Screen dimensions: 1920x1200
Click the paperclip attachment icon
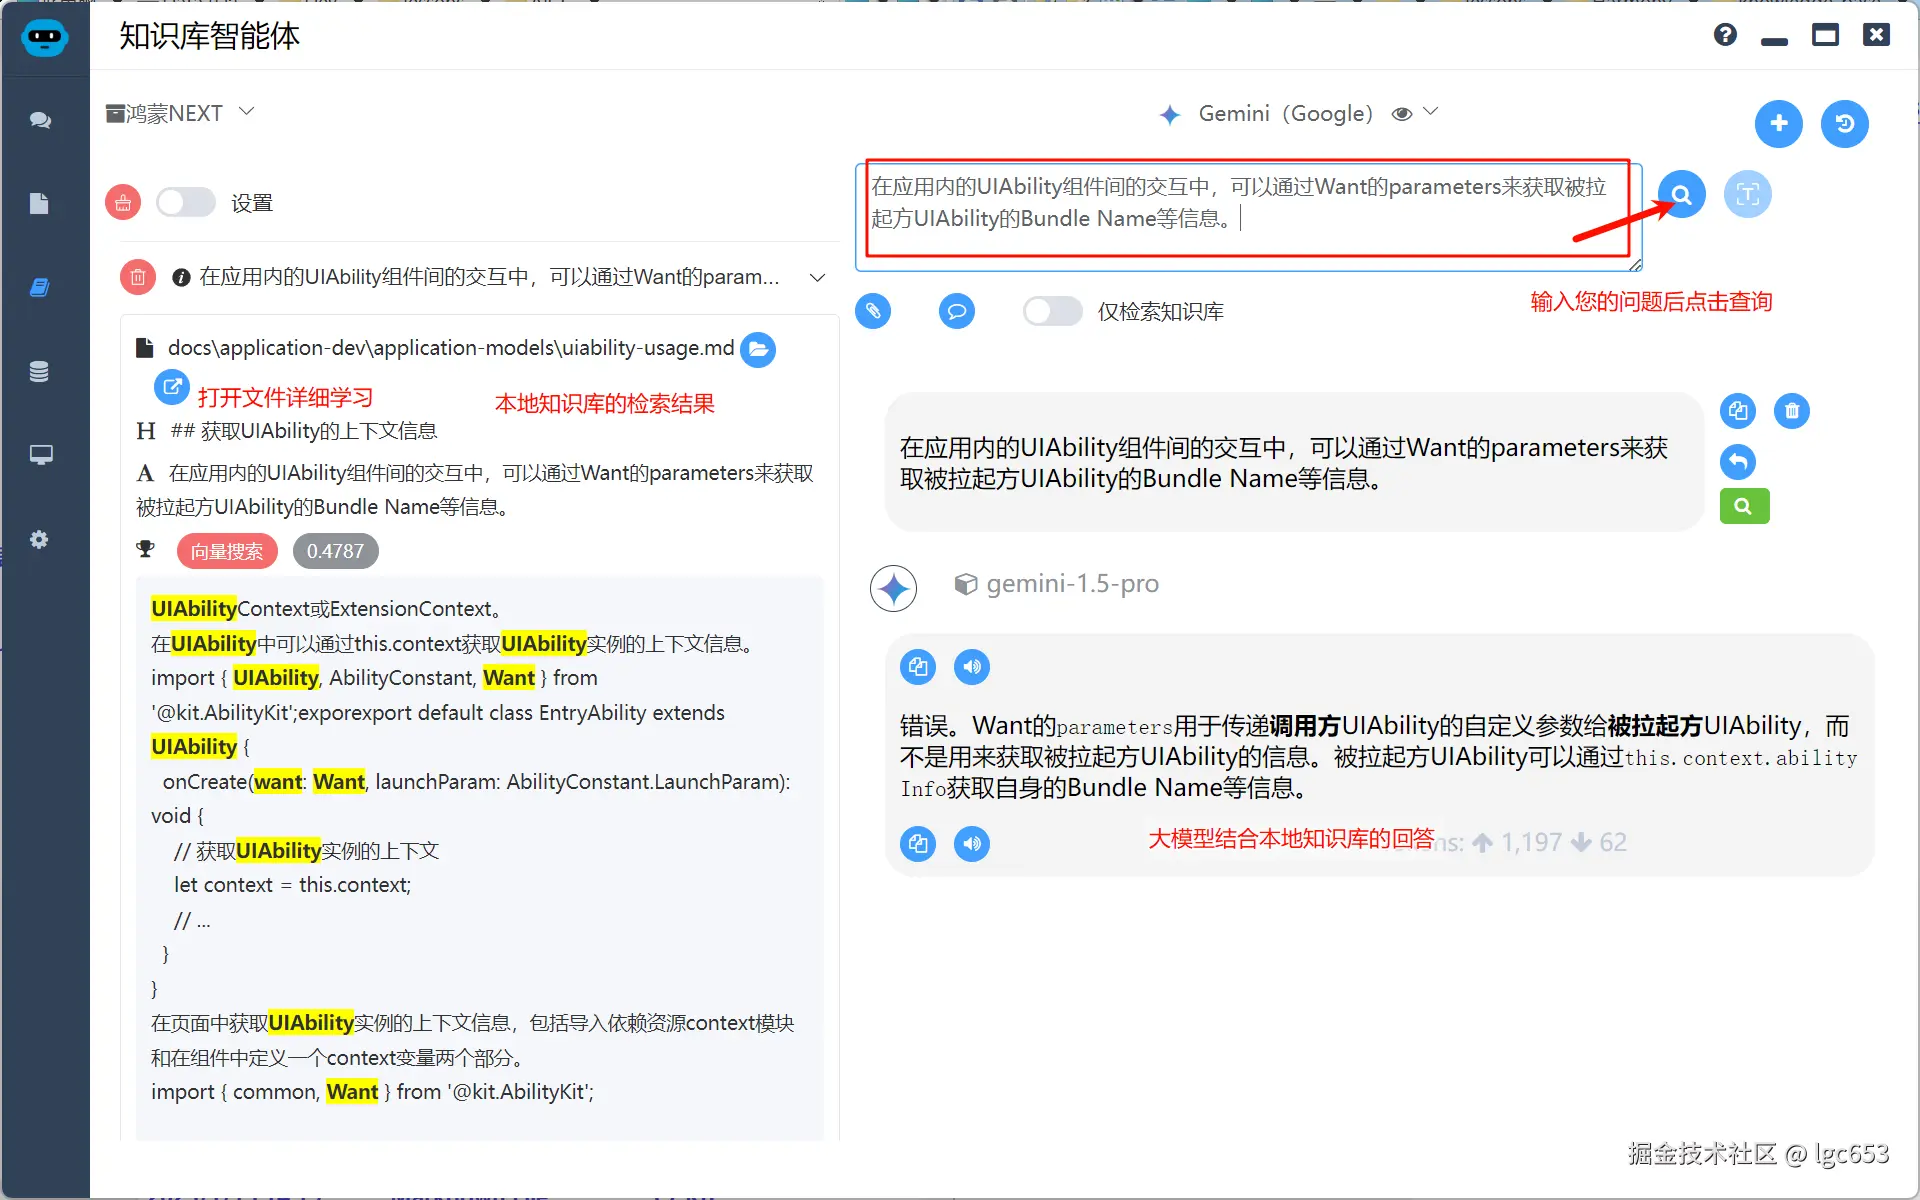point(873,311)
